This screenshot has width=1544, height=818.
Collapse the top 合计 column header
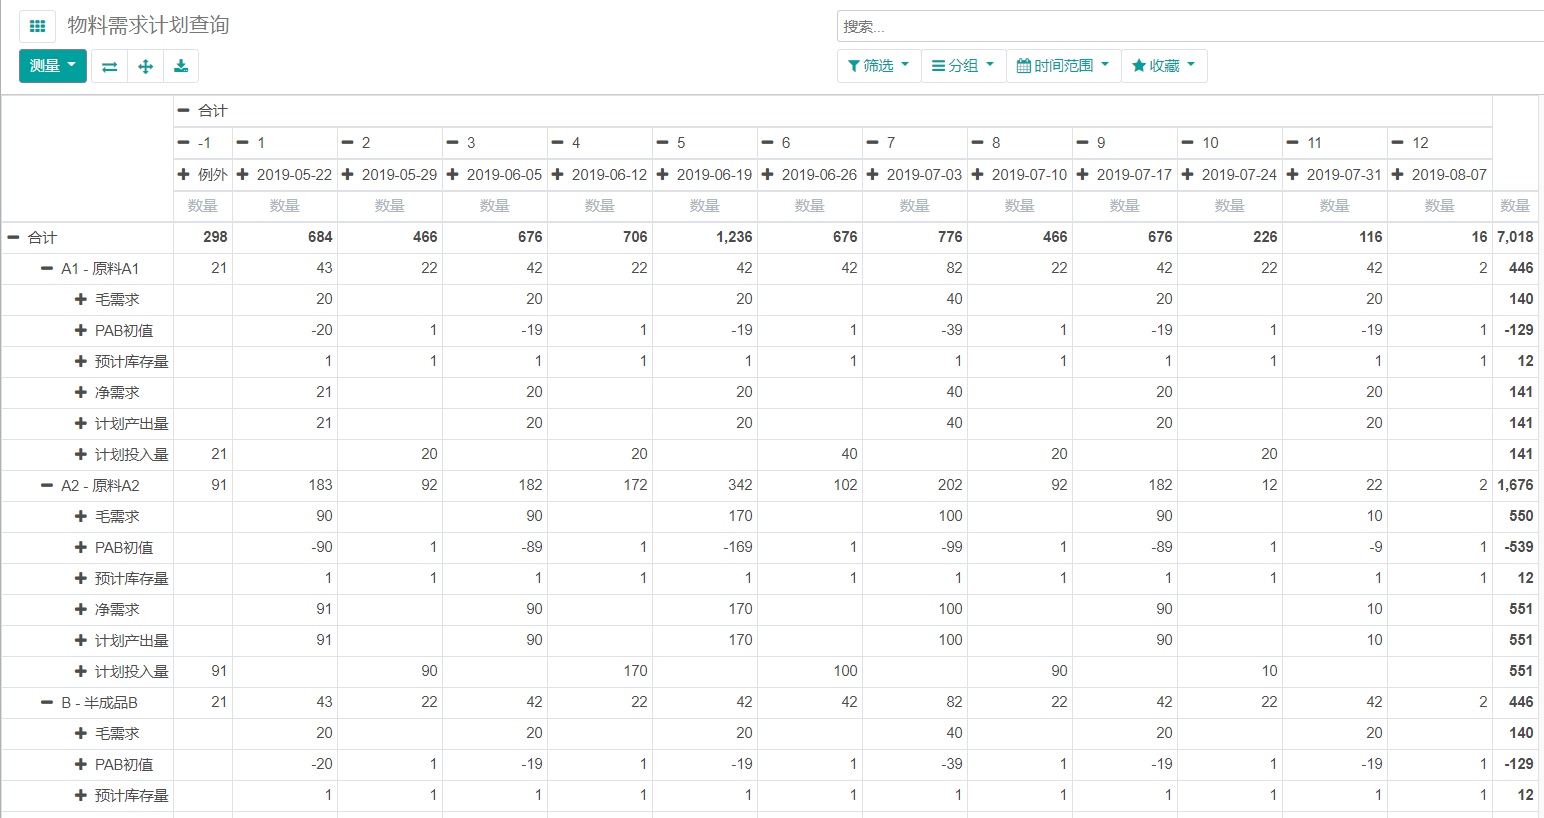point(203,111)
